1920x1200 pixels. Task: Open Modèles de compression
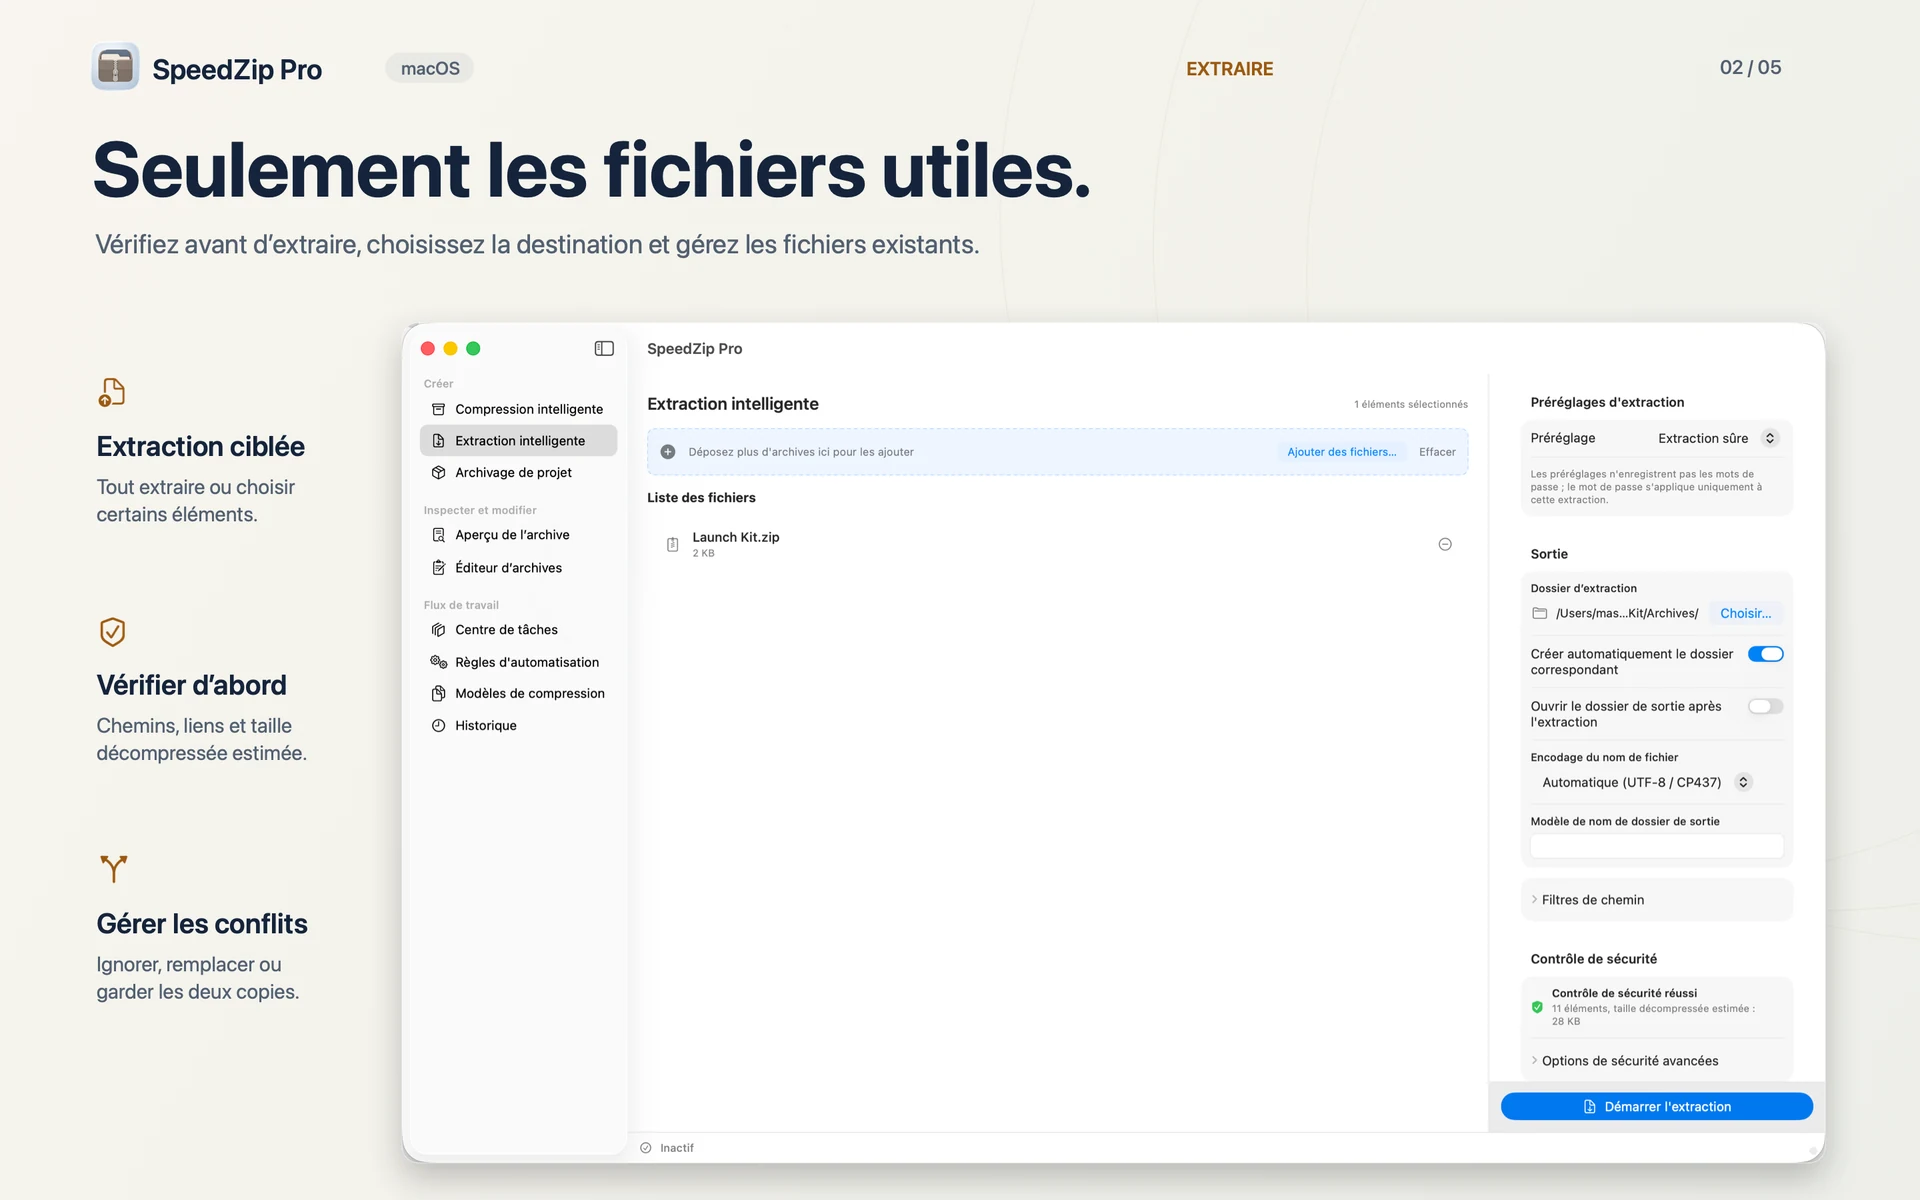pyautogui.click(x=518, y=693)
